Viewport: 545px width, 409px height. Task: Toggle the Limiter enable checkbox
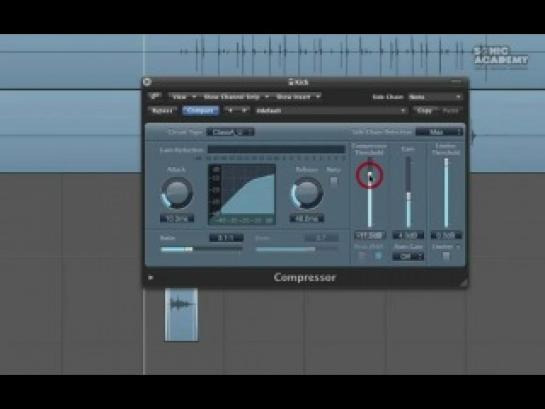coord(446,256)
